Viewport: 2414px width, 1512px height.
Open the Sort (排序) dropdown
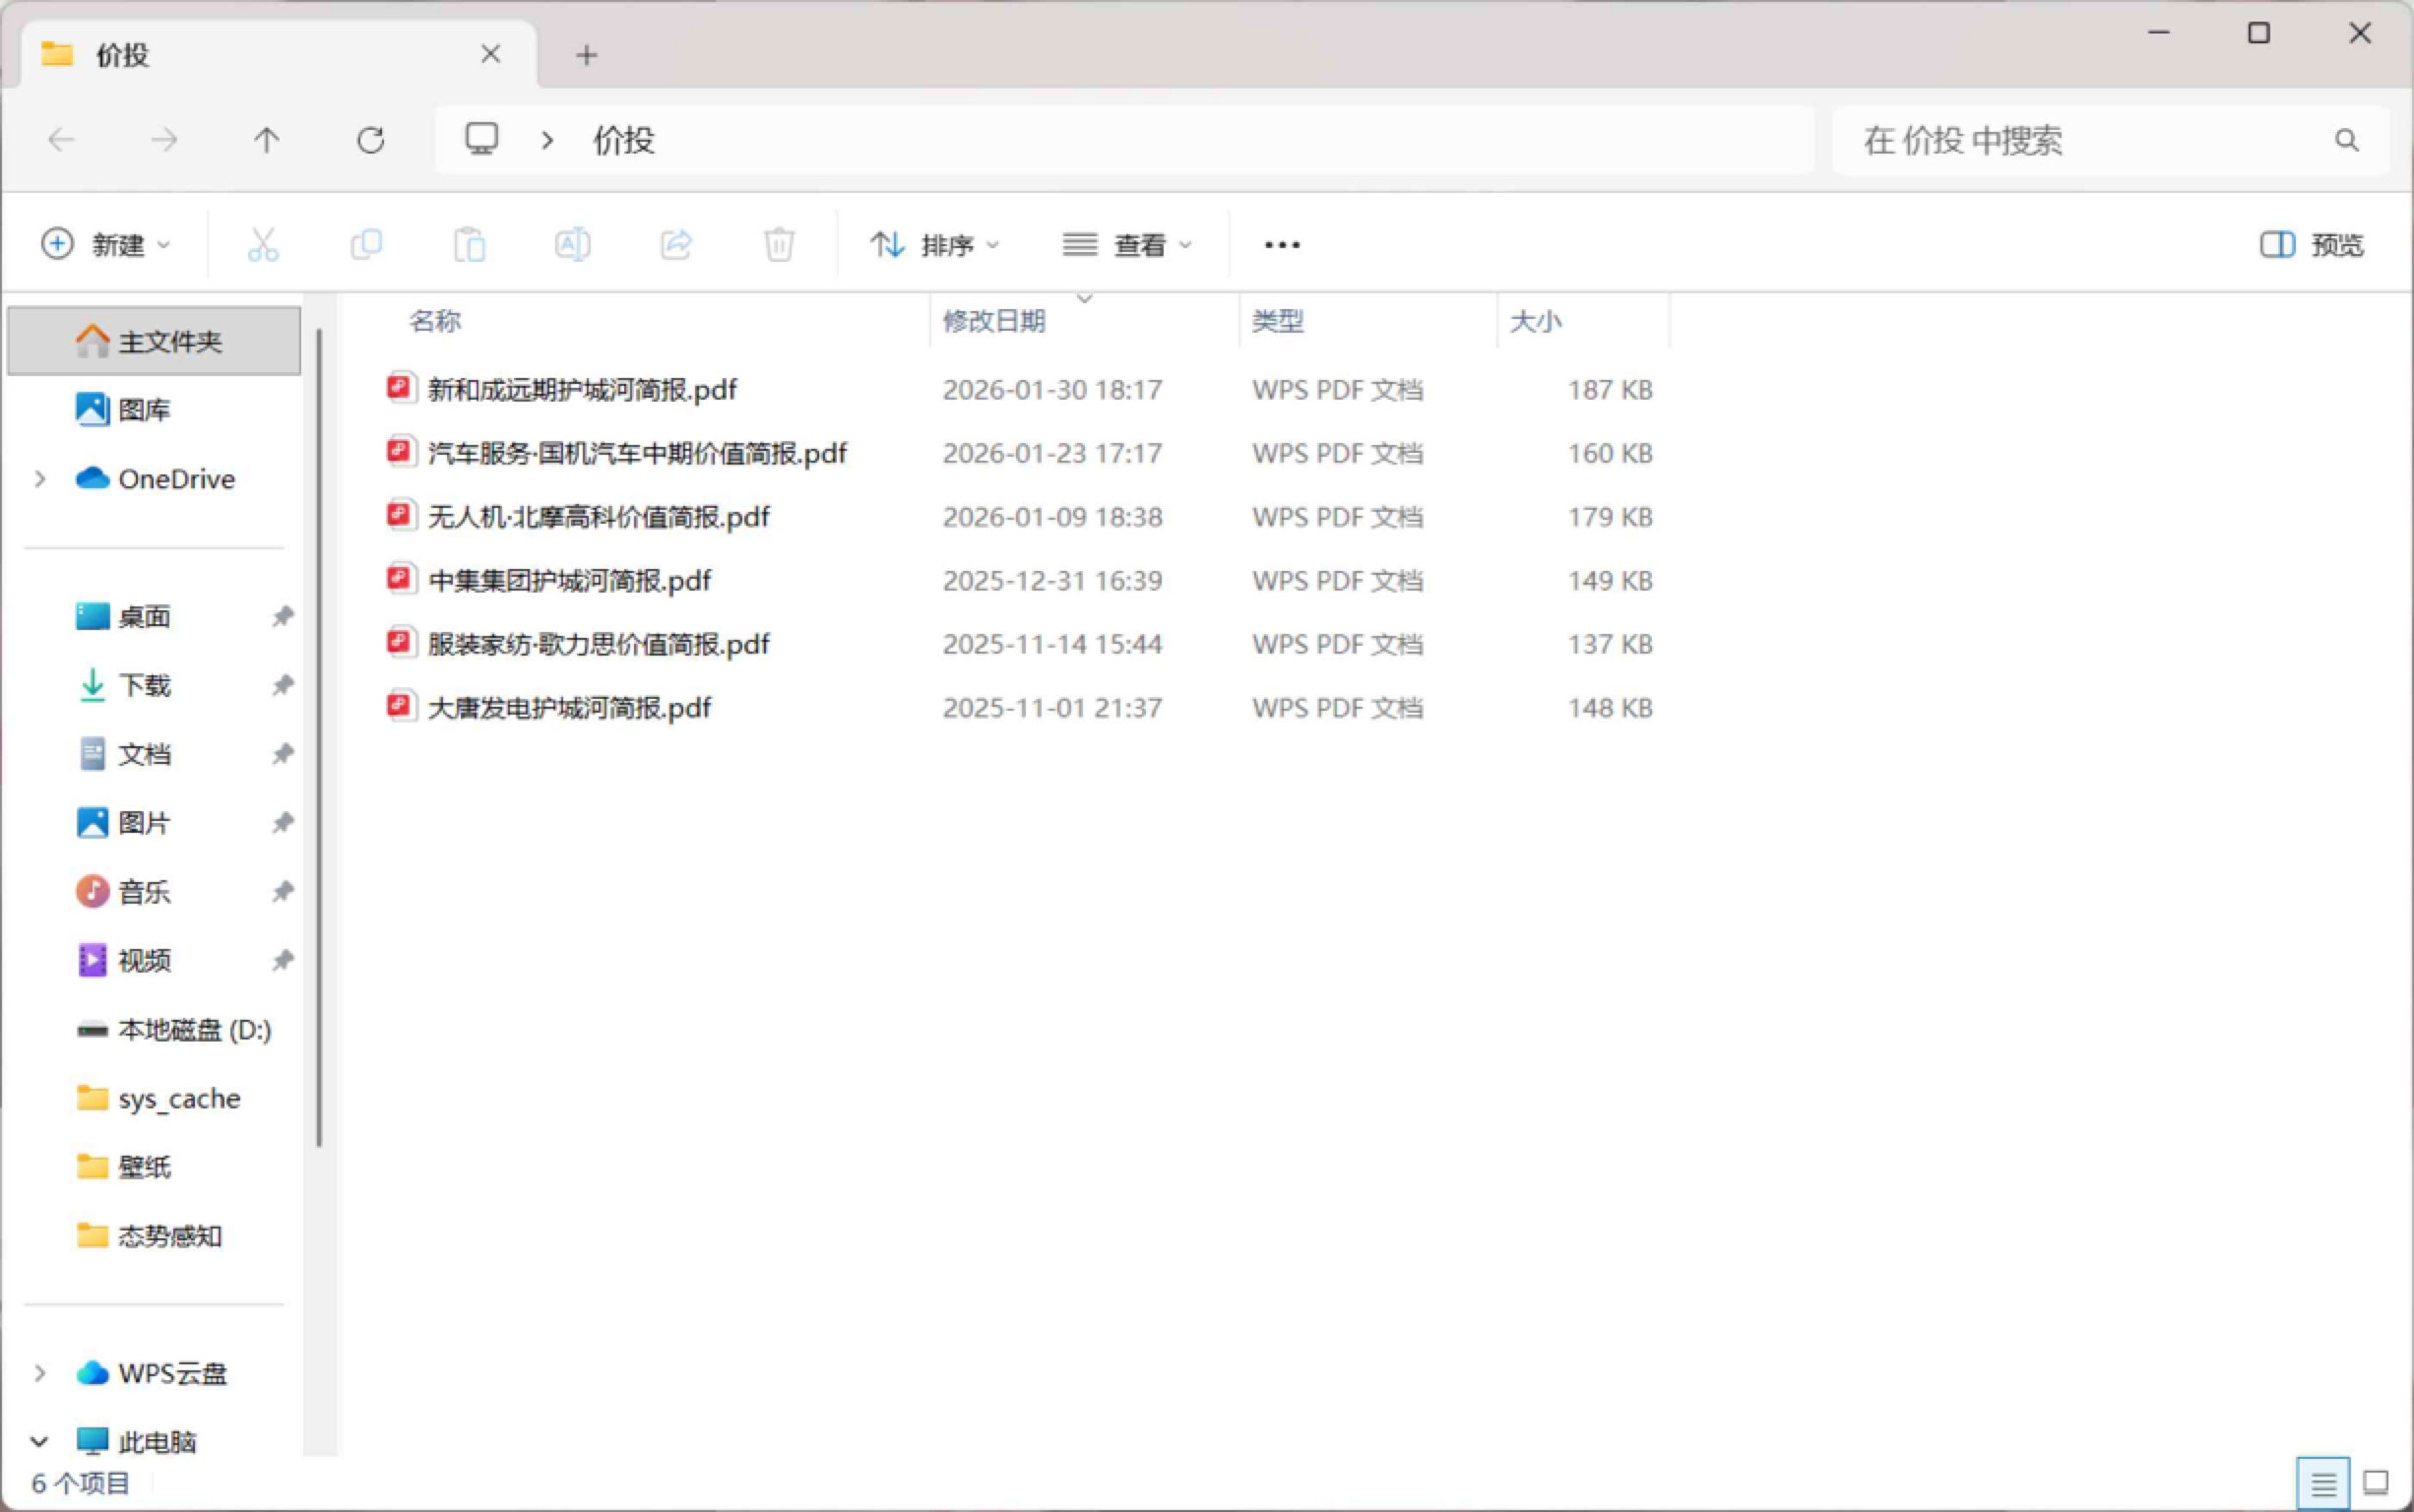[934, 245]
